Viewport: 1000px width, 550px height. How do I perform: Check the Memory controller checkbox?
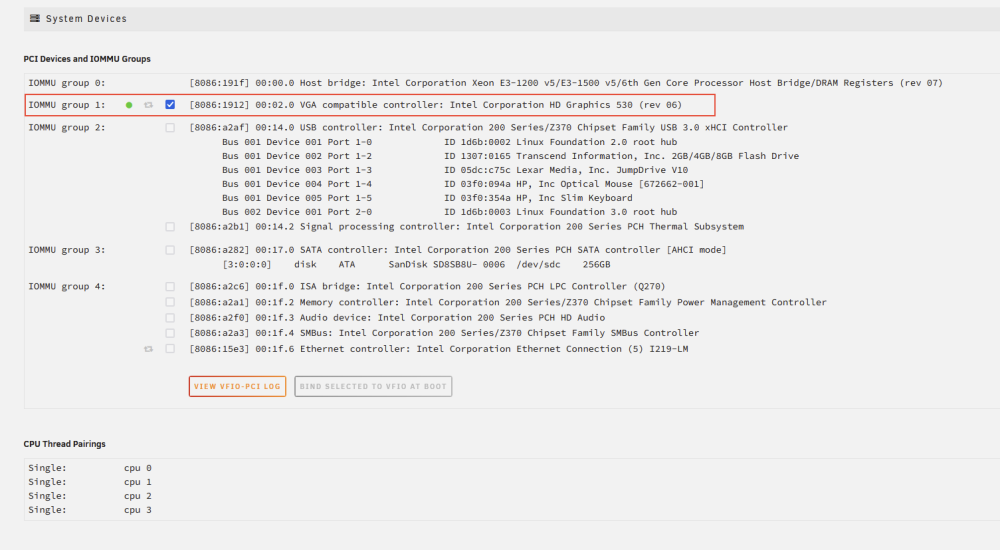point(170,302)
